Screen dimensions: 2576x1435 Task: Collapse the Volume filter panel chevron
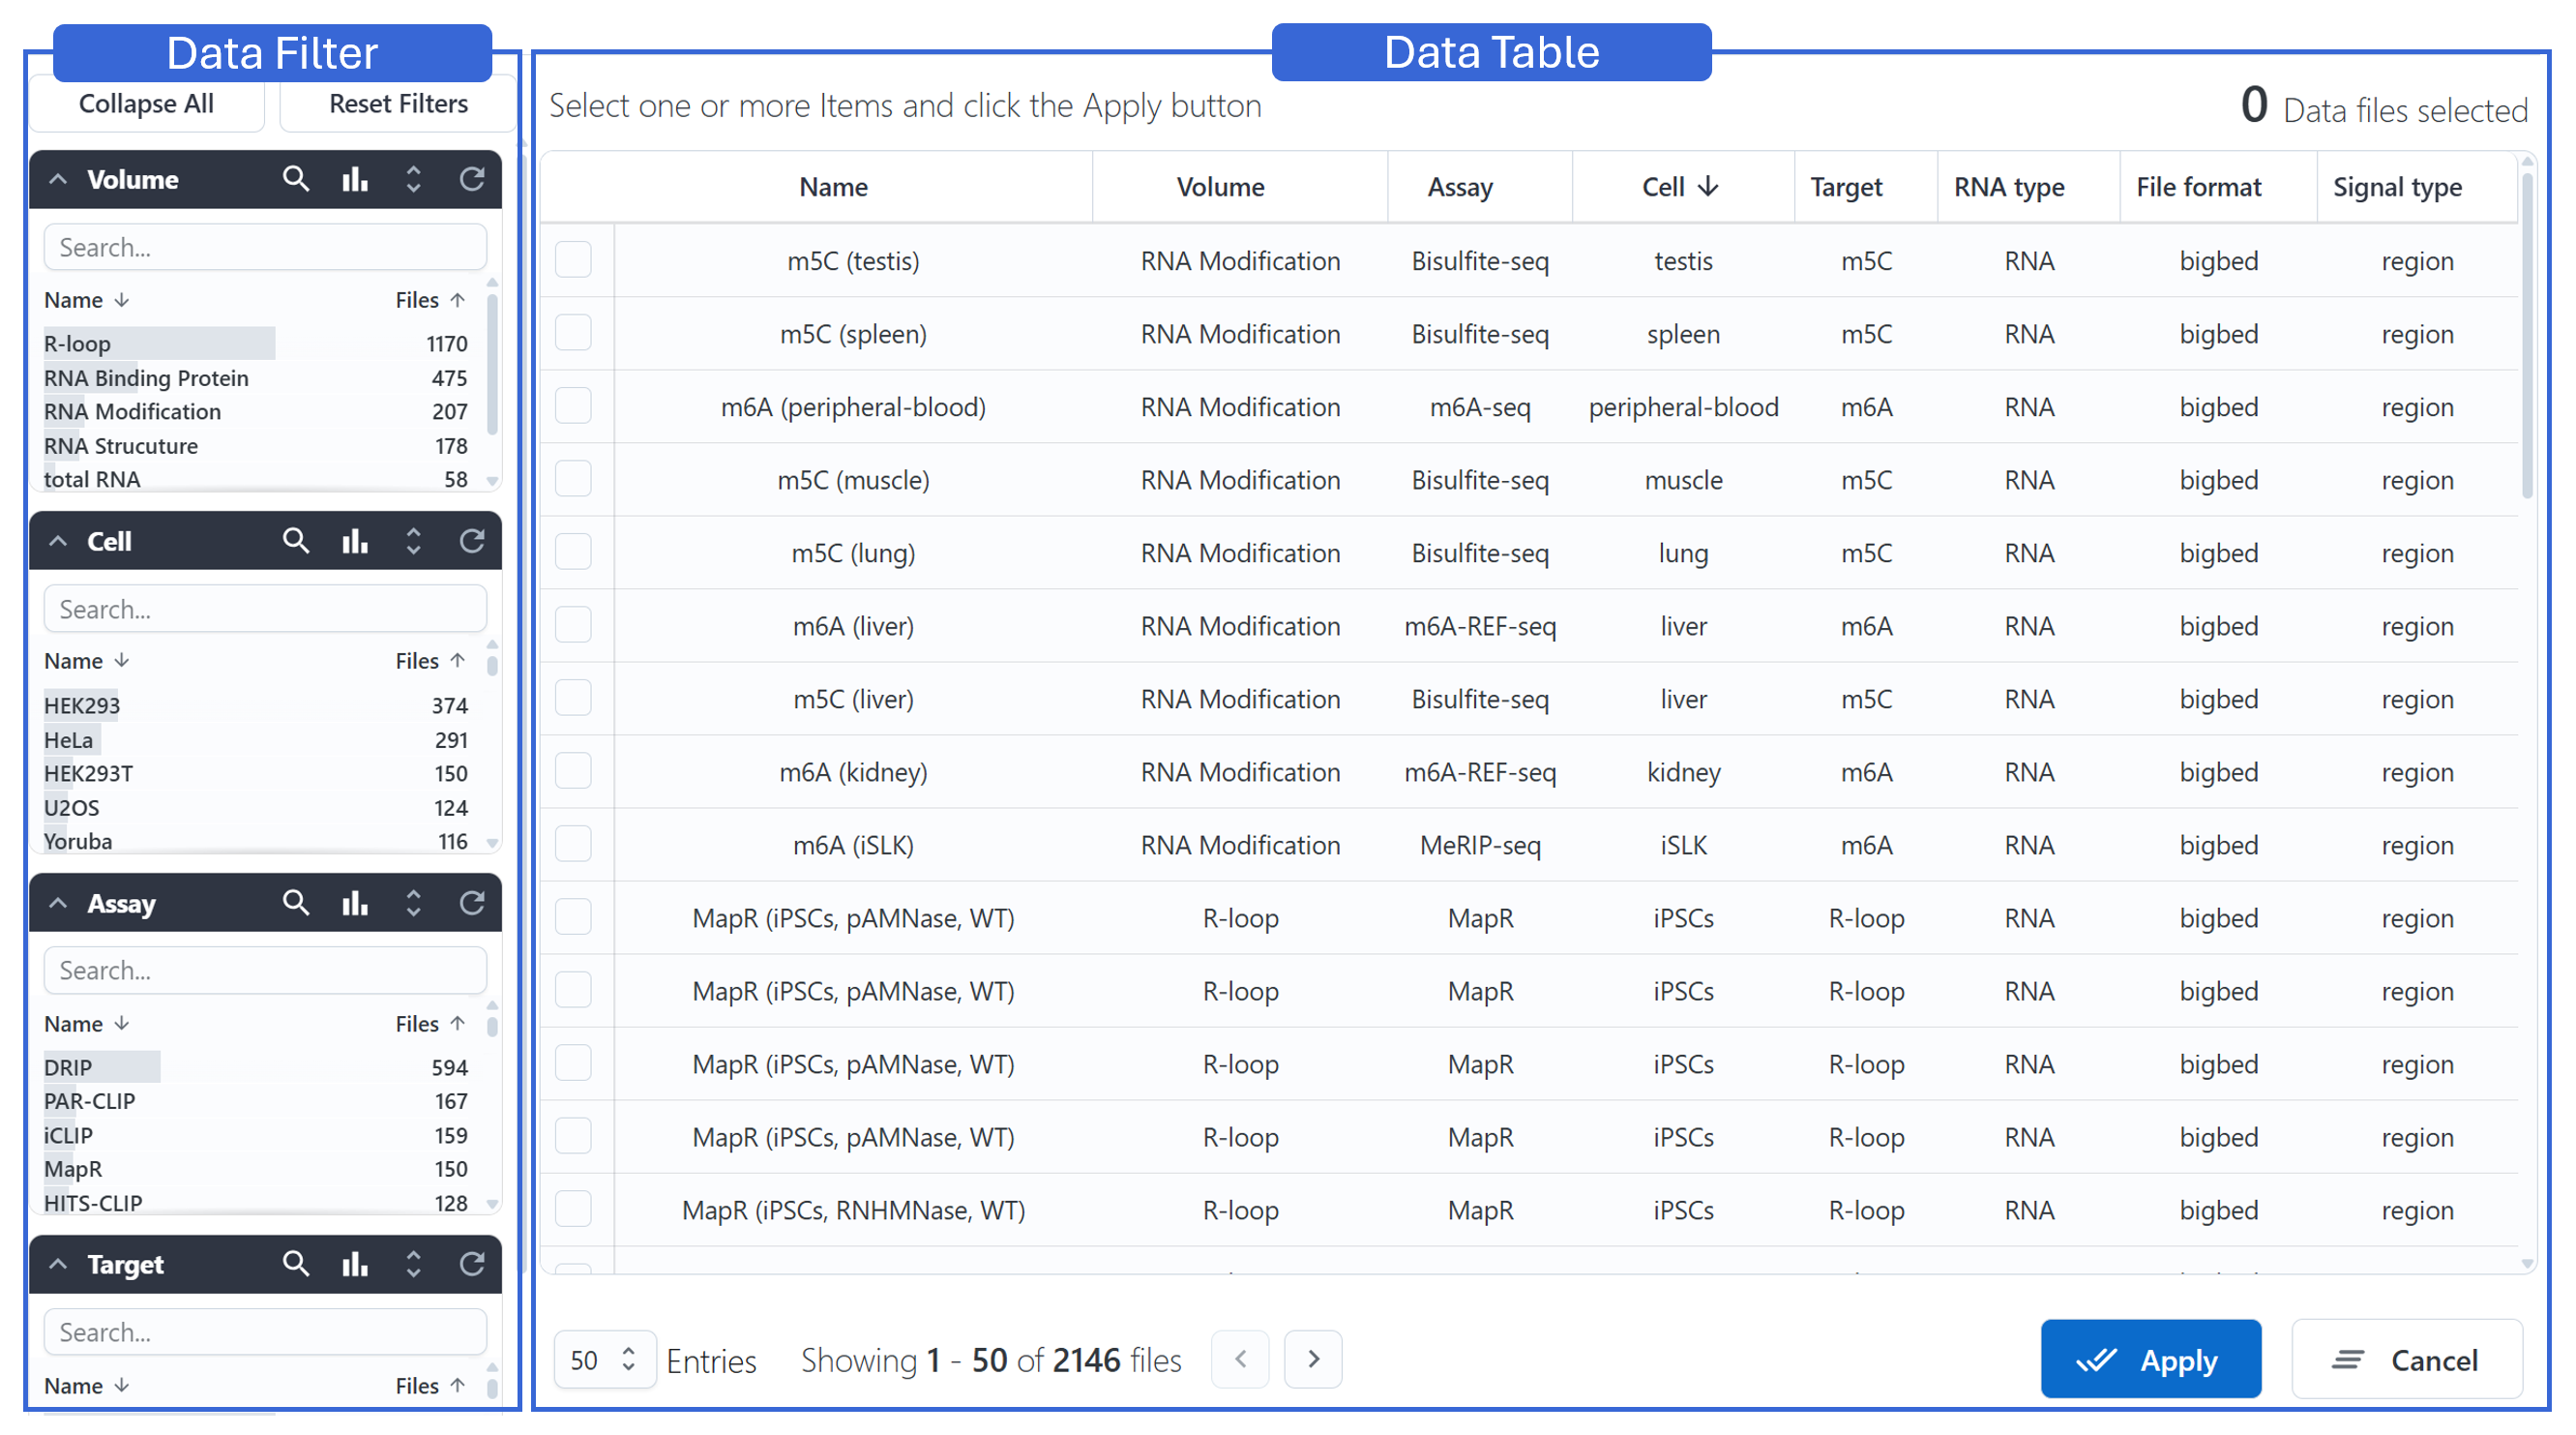(58, 179)
